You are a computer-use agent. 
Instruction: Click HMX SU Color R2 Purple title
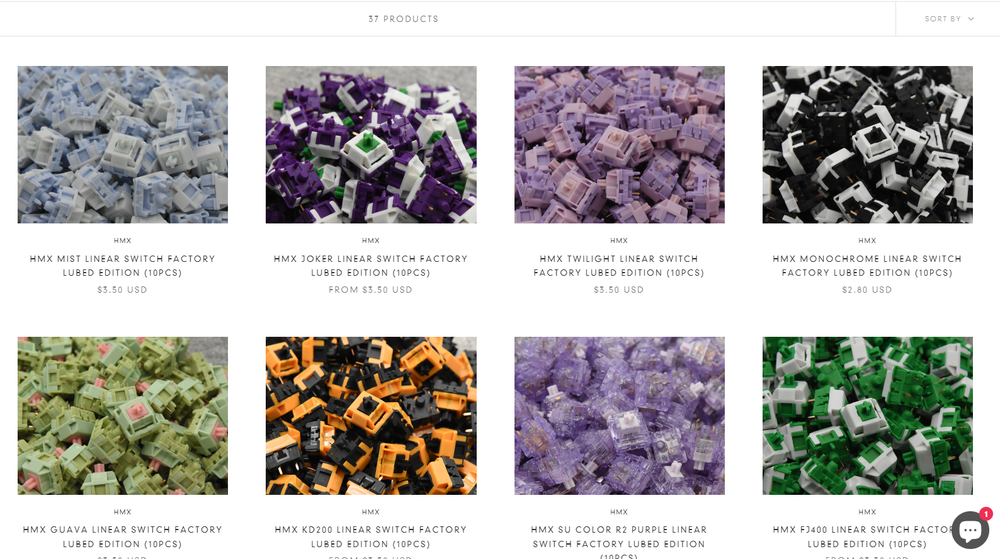[619, 542]
